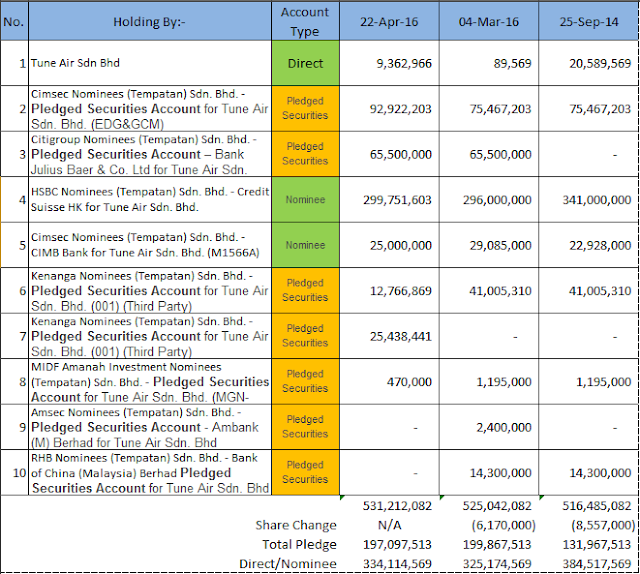Select value 299,751,603
The image size is (640, 574).
click(397, 200)
